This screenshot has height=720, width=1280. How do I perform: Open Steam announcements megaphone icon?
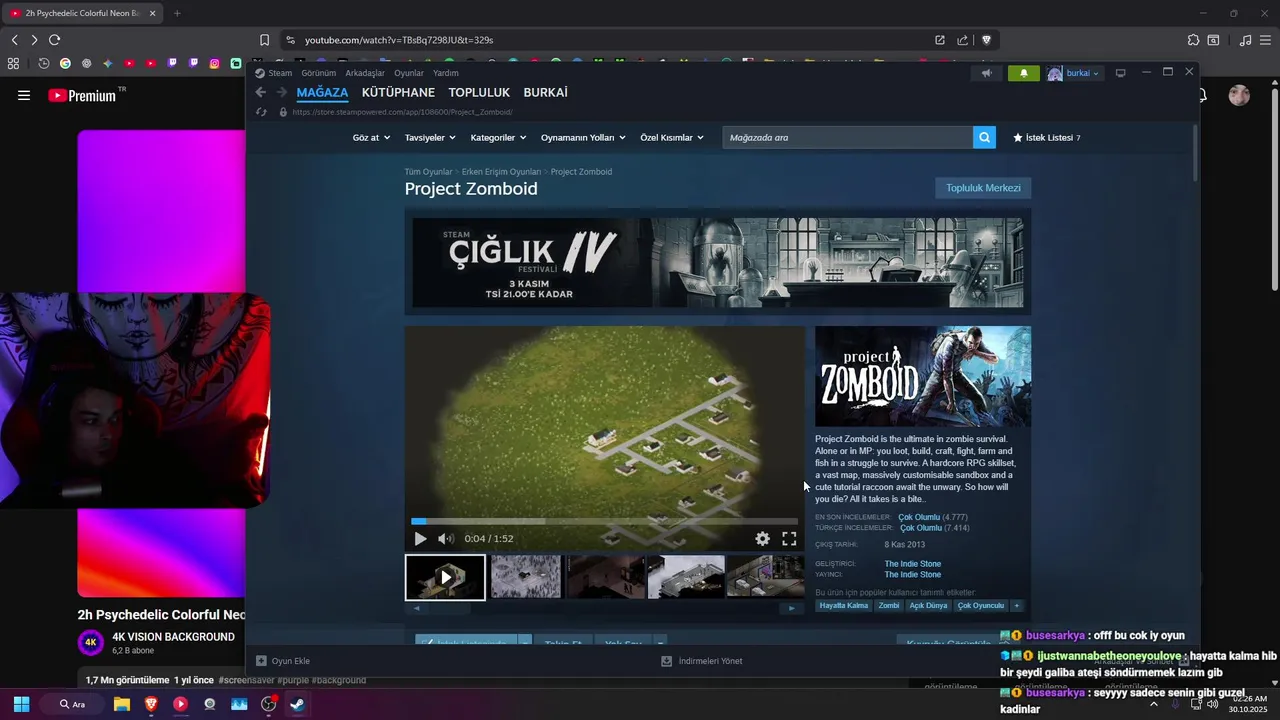click(x=986, y=73)
